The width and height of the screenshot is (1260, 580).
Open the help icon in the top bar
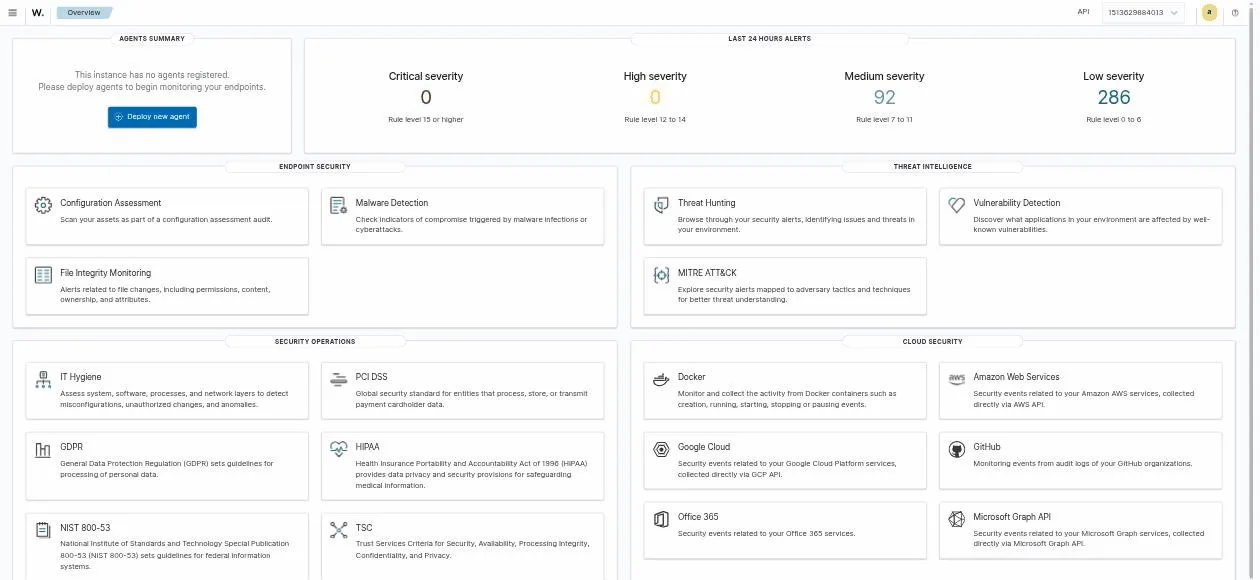pos(1236,12)
